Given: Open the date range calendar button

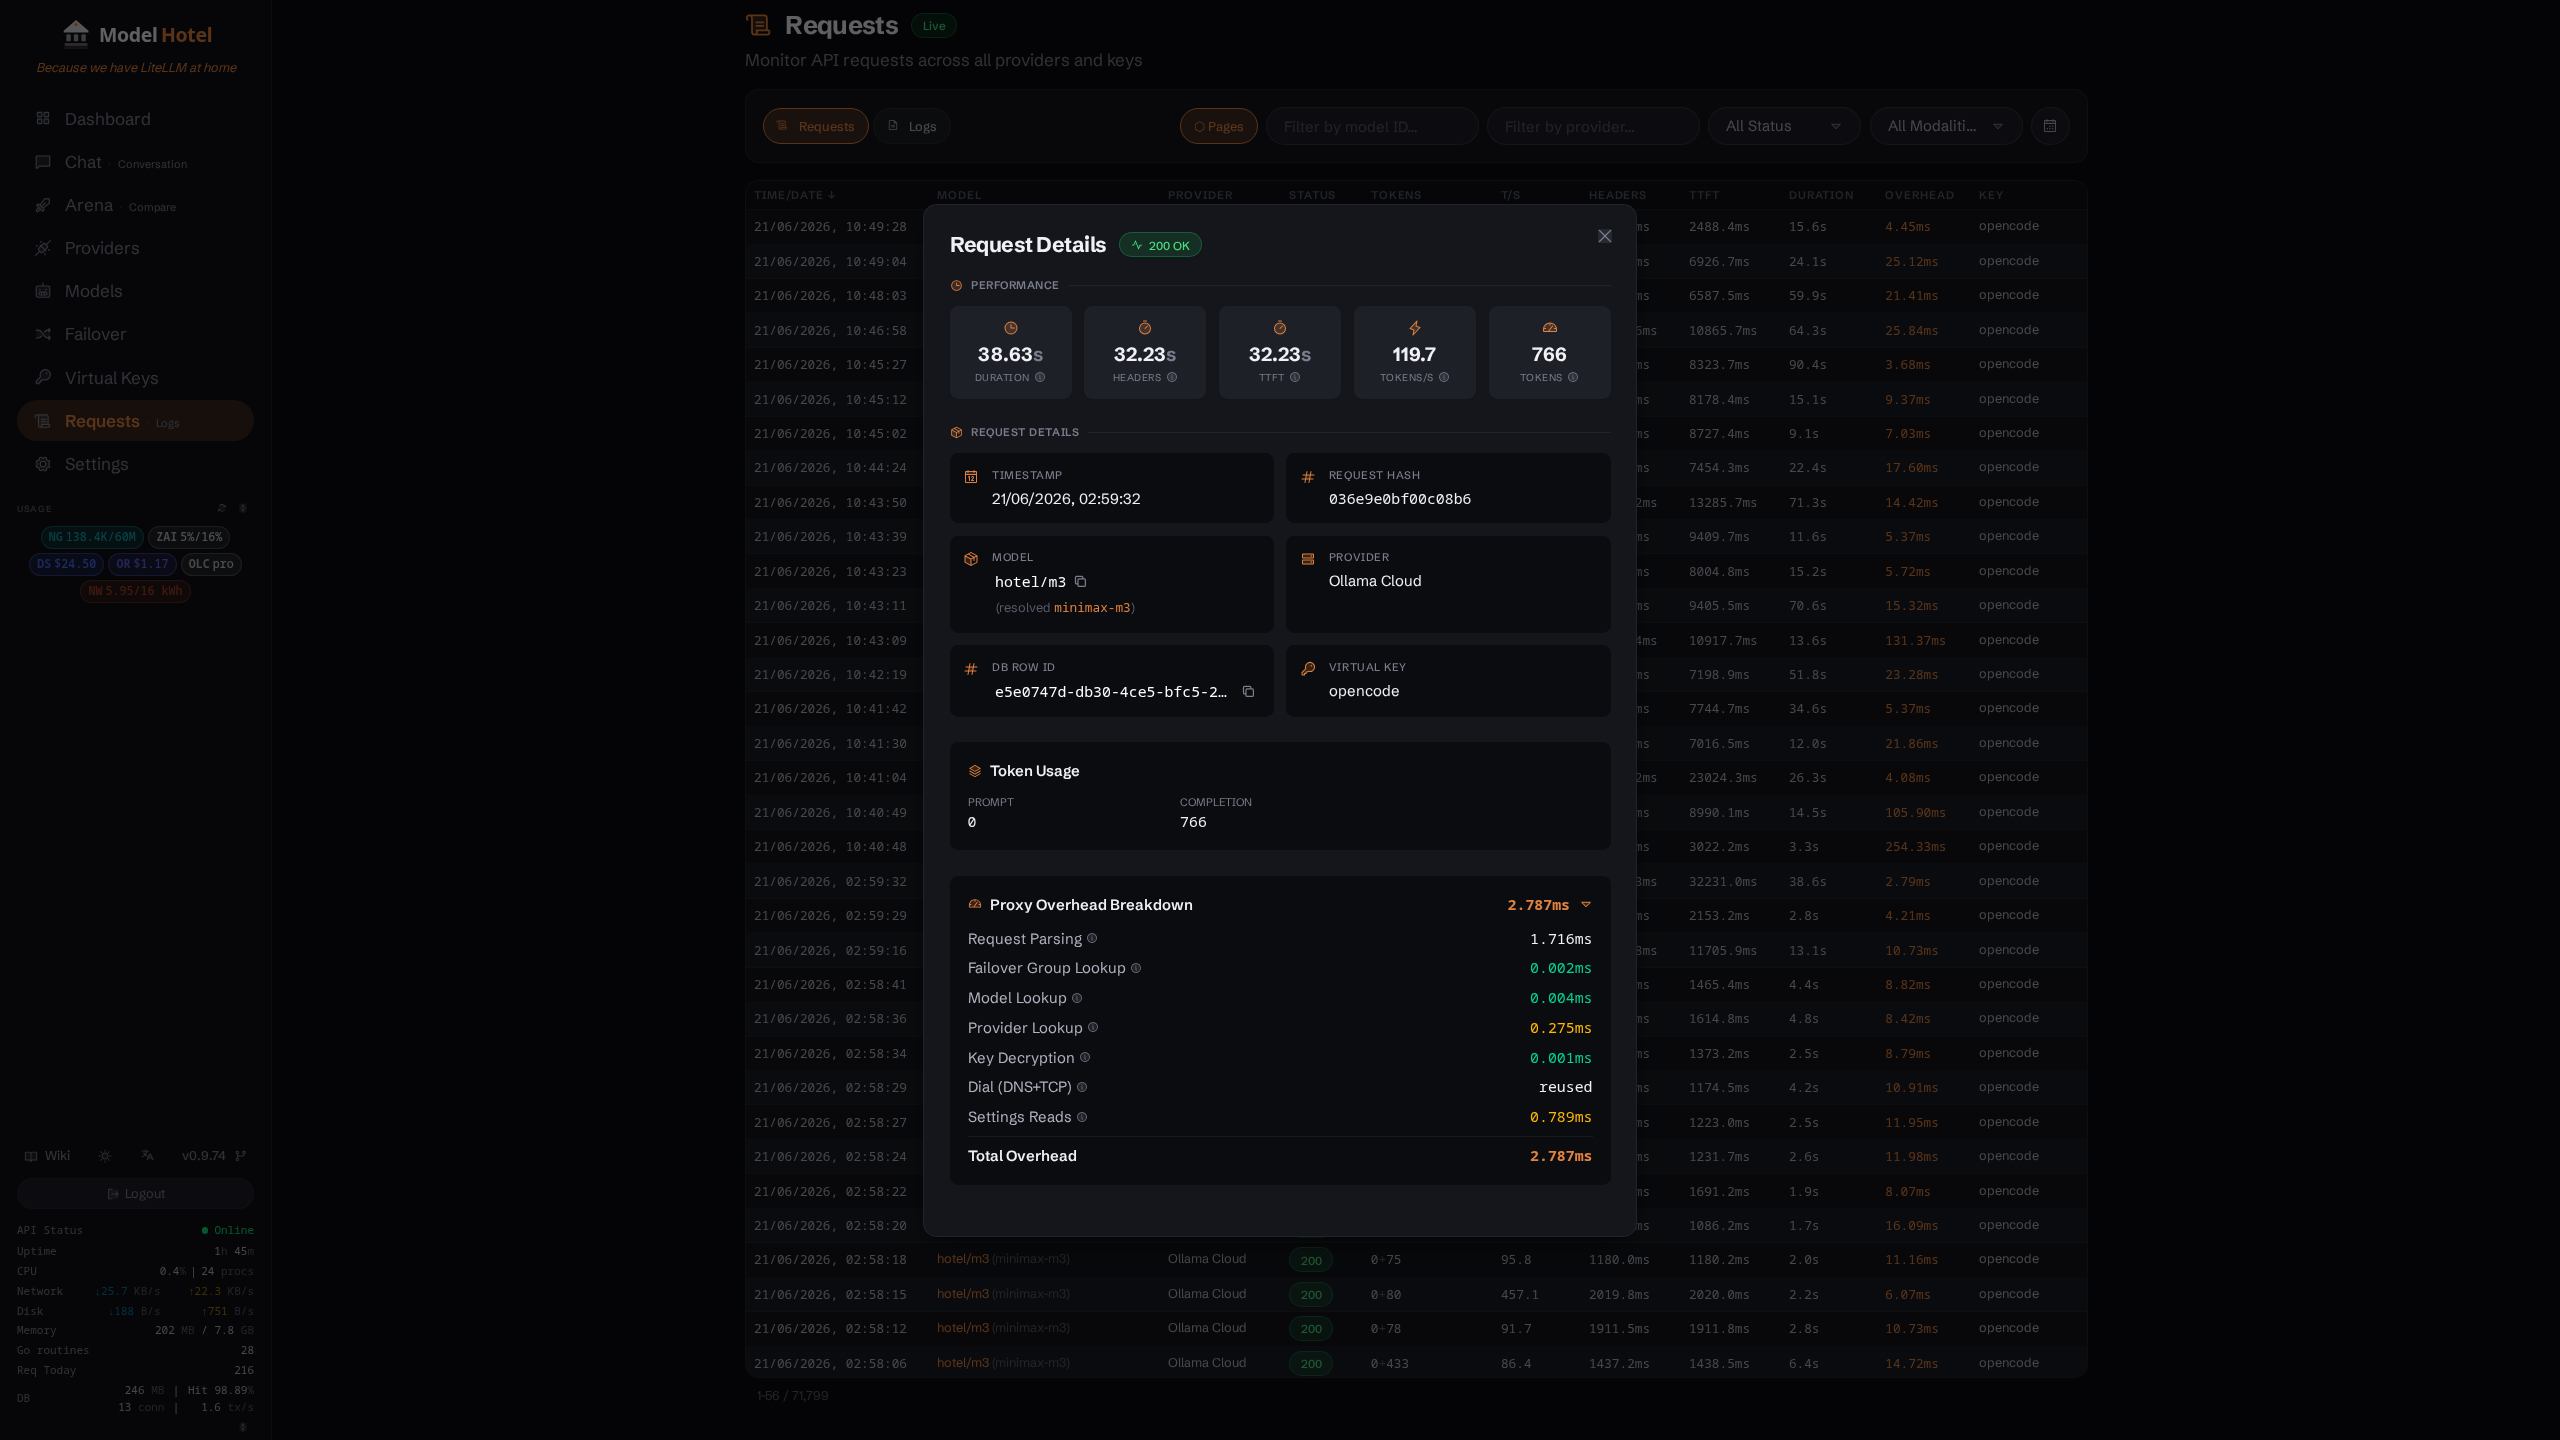Looking at the screenshot, I should click(x=2050, y=126).
